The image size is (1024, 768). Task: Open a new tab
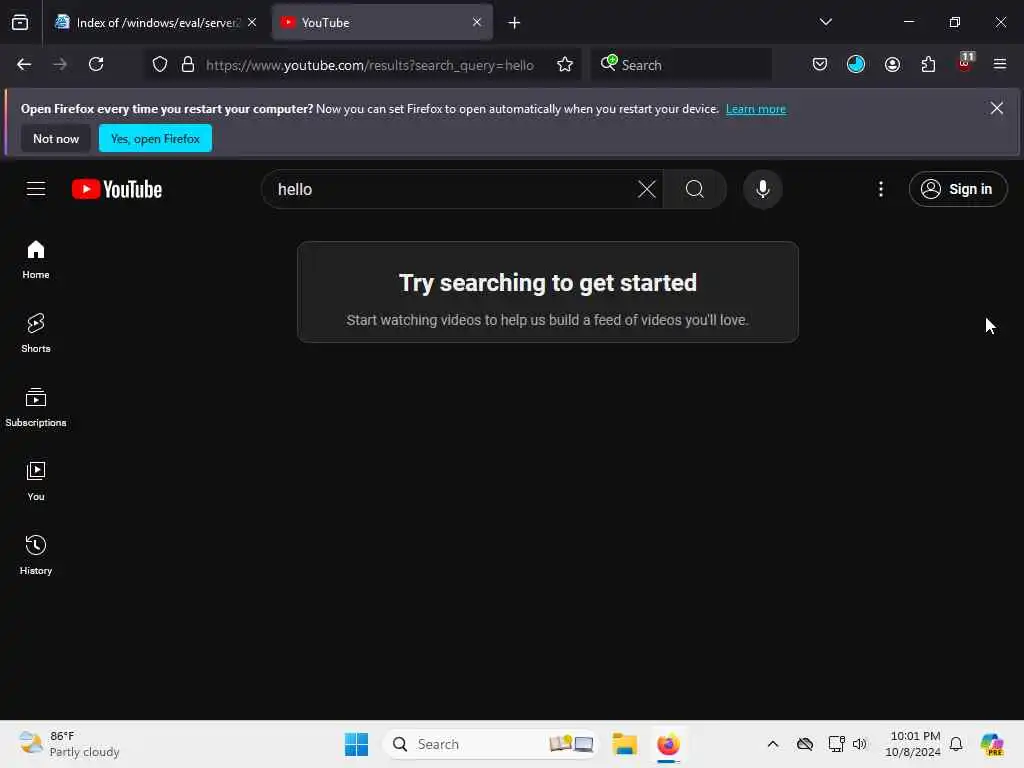coord(514,23)
